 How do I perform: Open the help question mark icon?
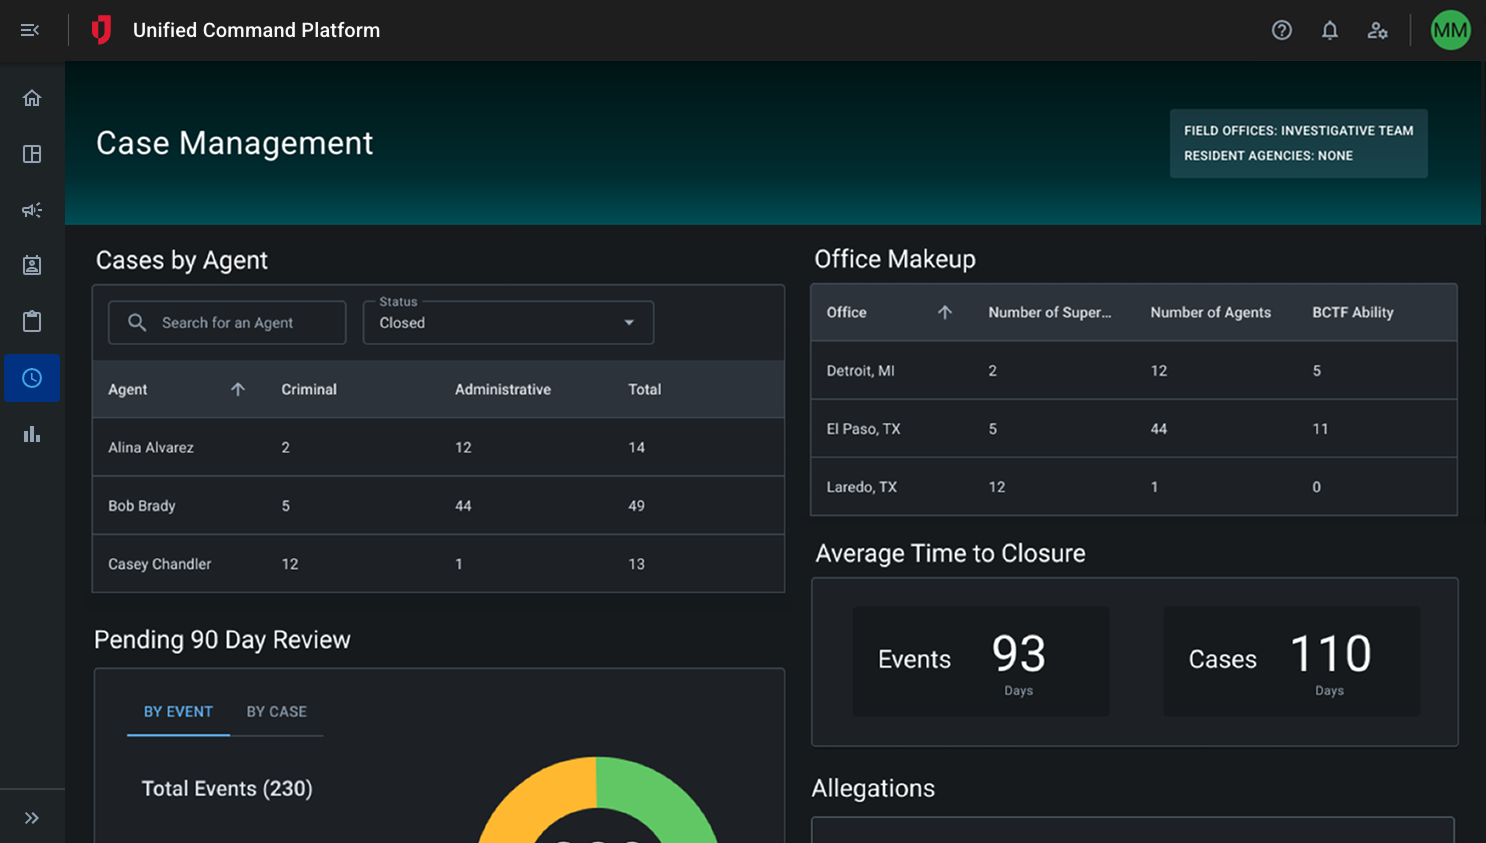pyautogui.click(x=1281, y=30)
